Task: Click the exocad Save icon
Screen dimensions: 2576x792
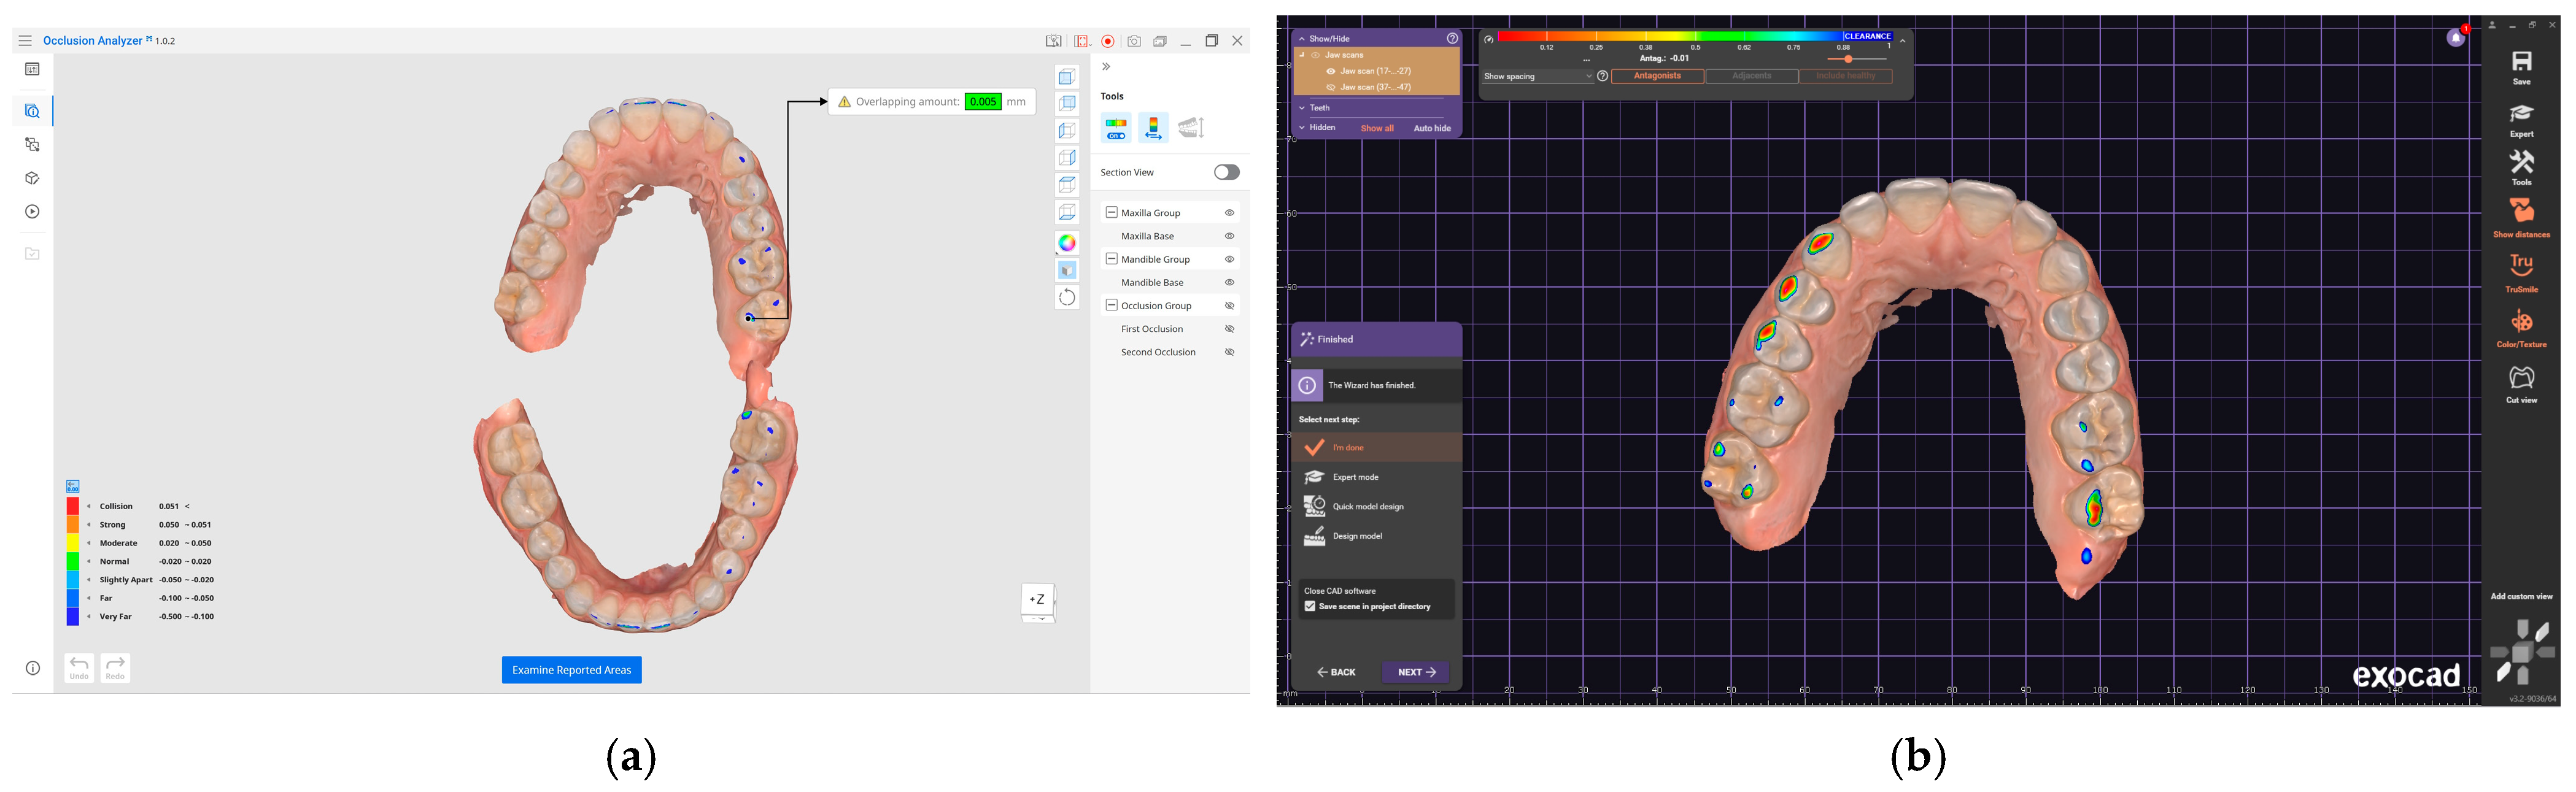Action: coord(2521,62)
